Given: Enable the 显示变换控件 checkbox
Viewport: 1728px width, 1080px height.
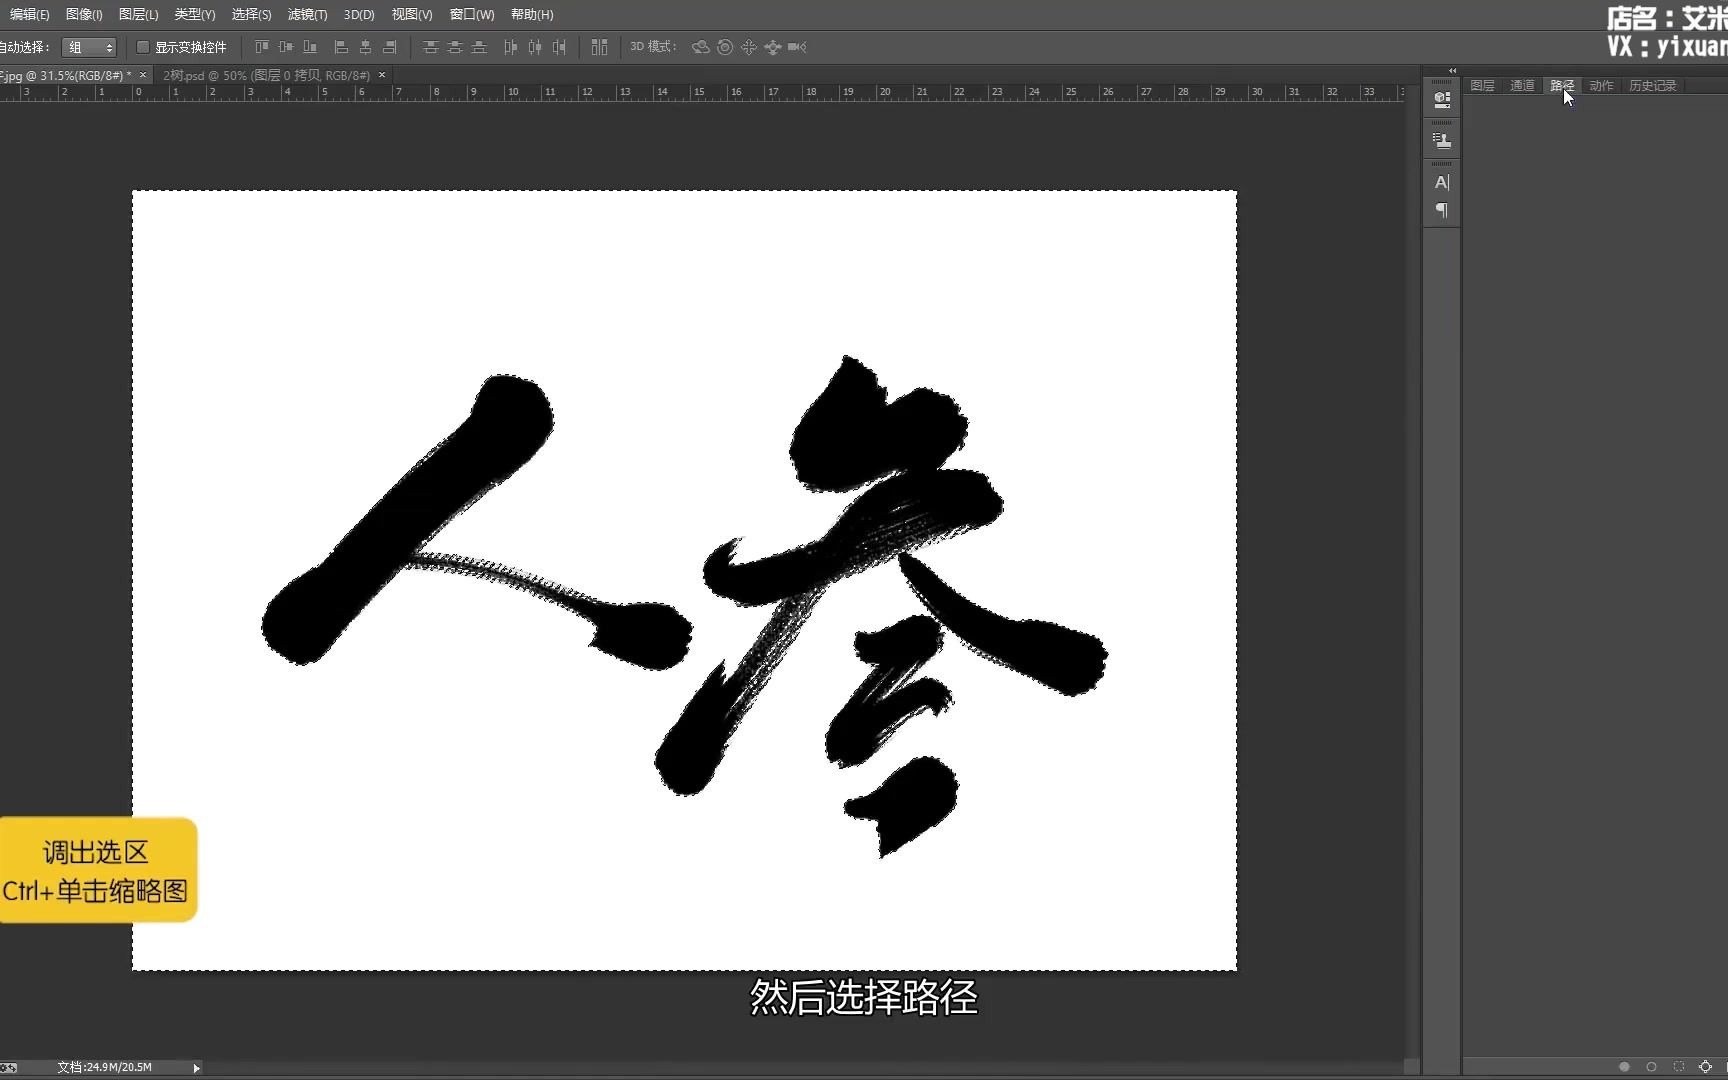Looking at the screenshot, I should click(144, 47).
